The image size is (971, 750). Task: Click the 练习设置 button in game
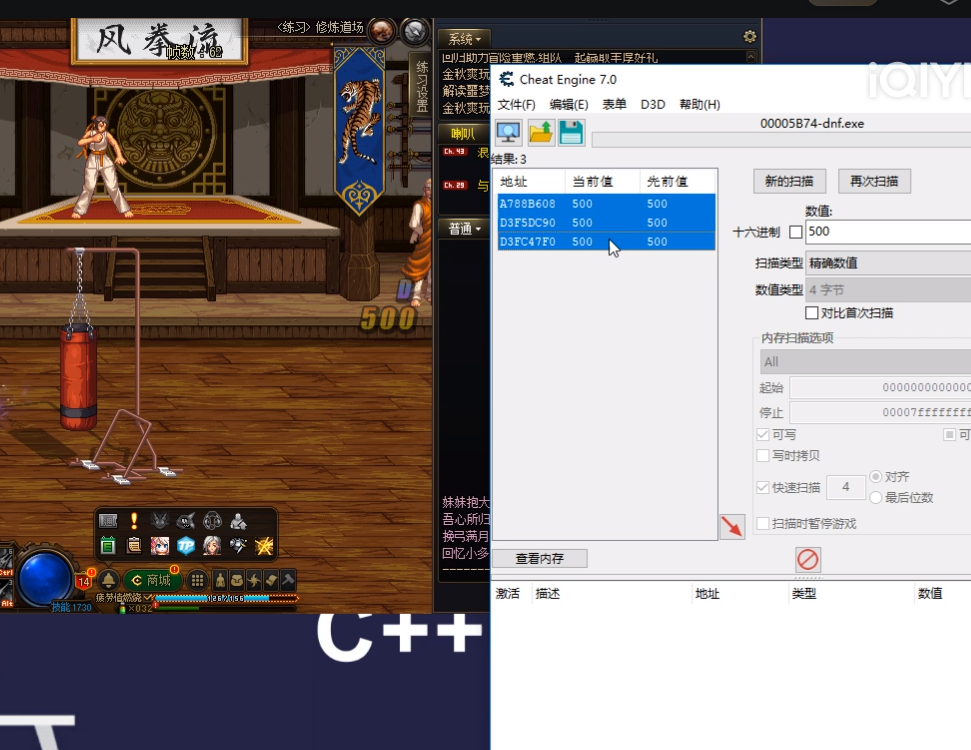(422, 85)
